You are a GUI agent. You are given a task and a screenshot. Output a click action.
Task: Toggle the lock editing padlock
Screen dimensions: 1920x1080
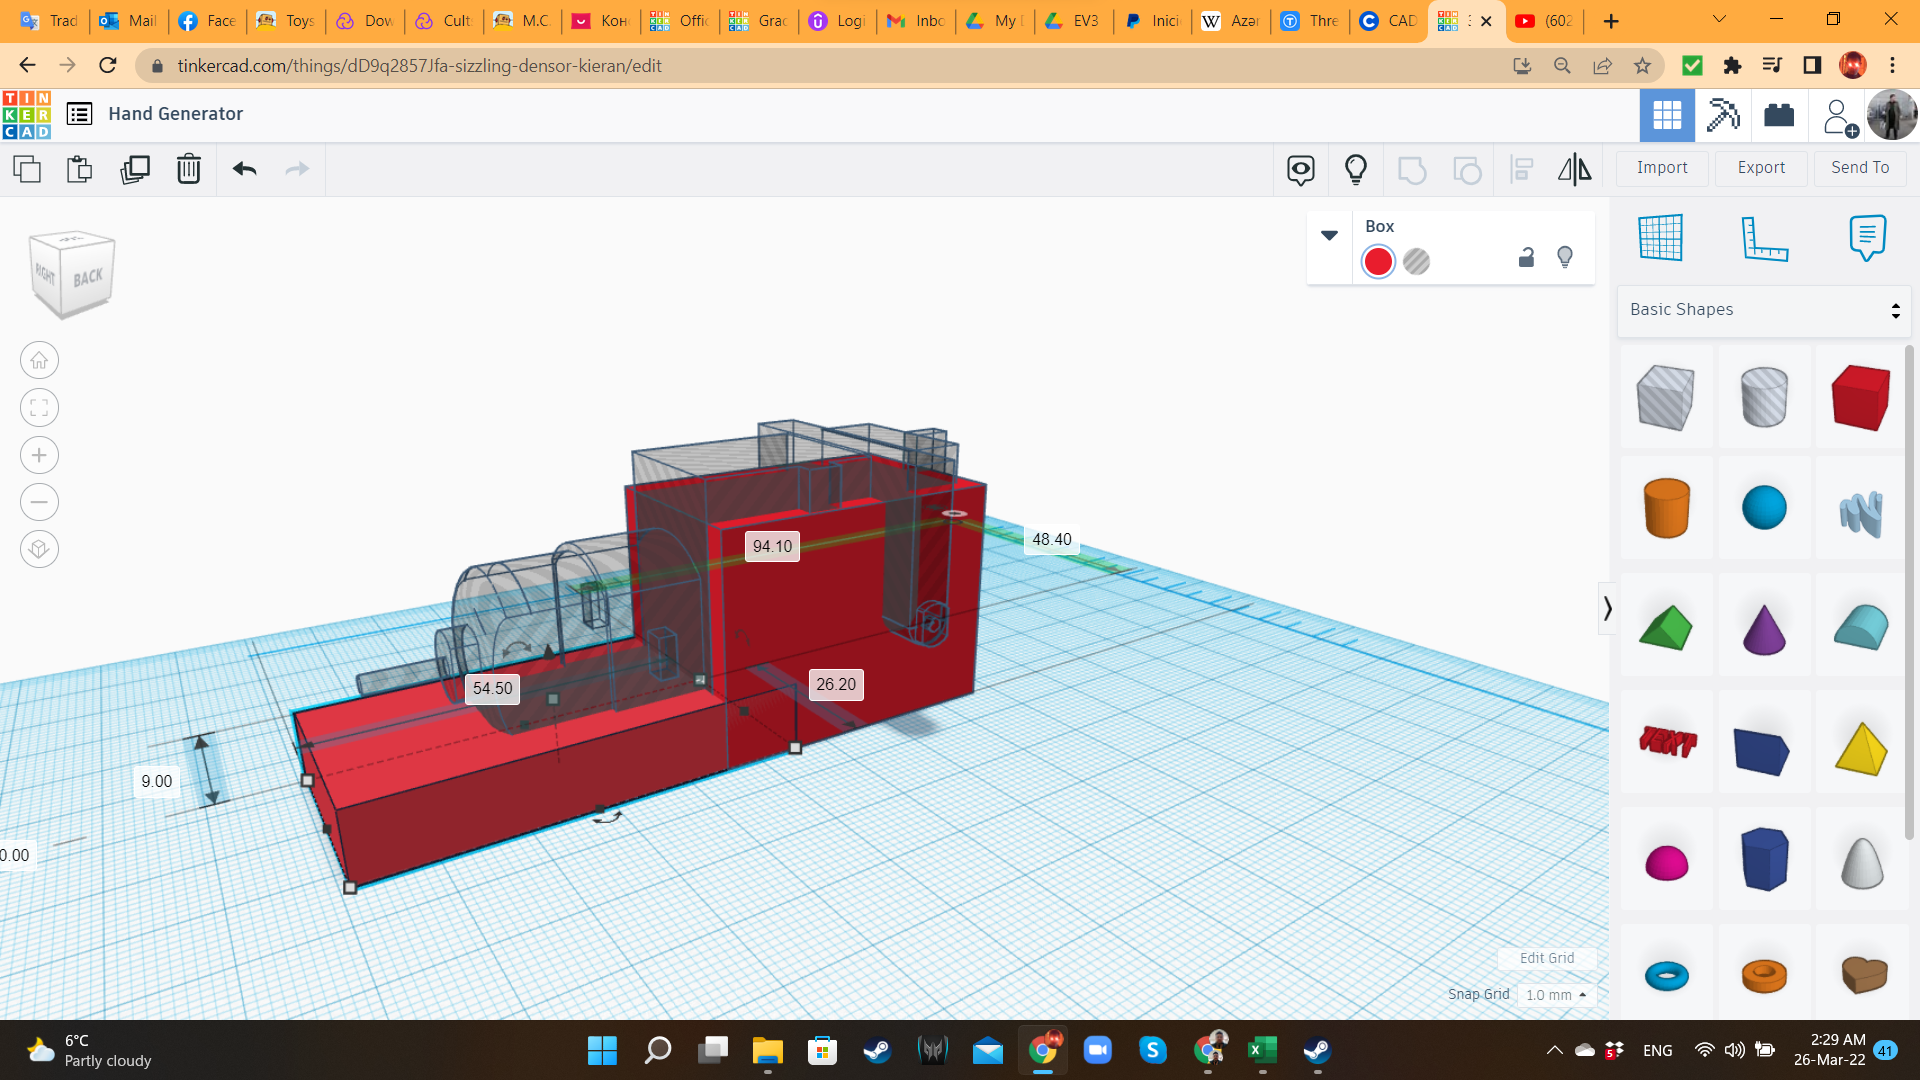1526,258
